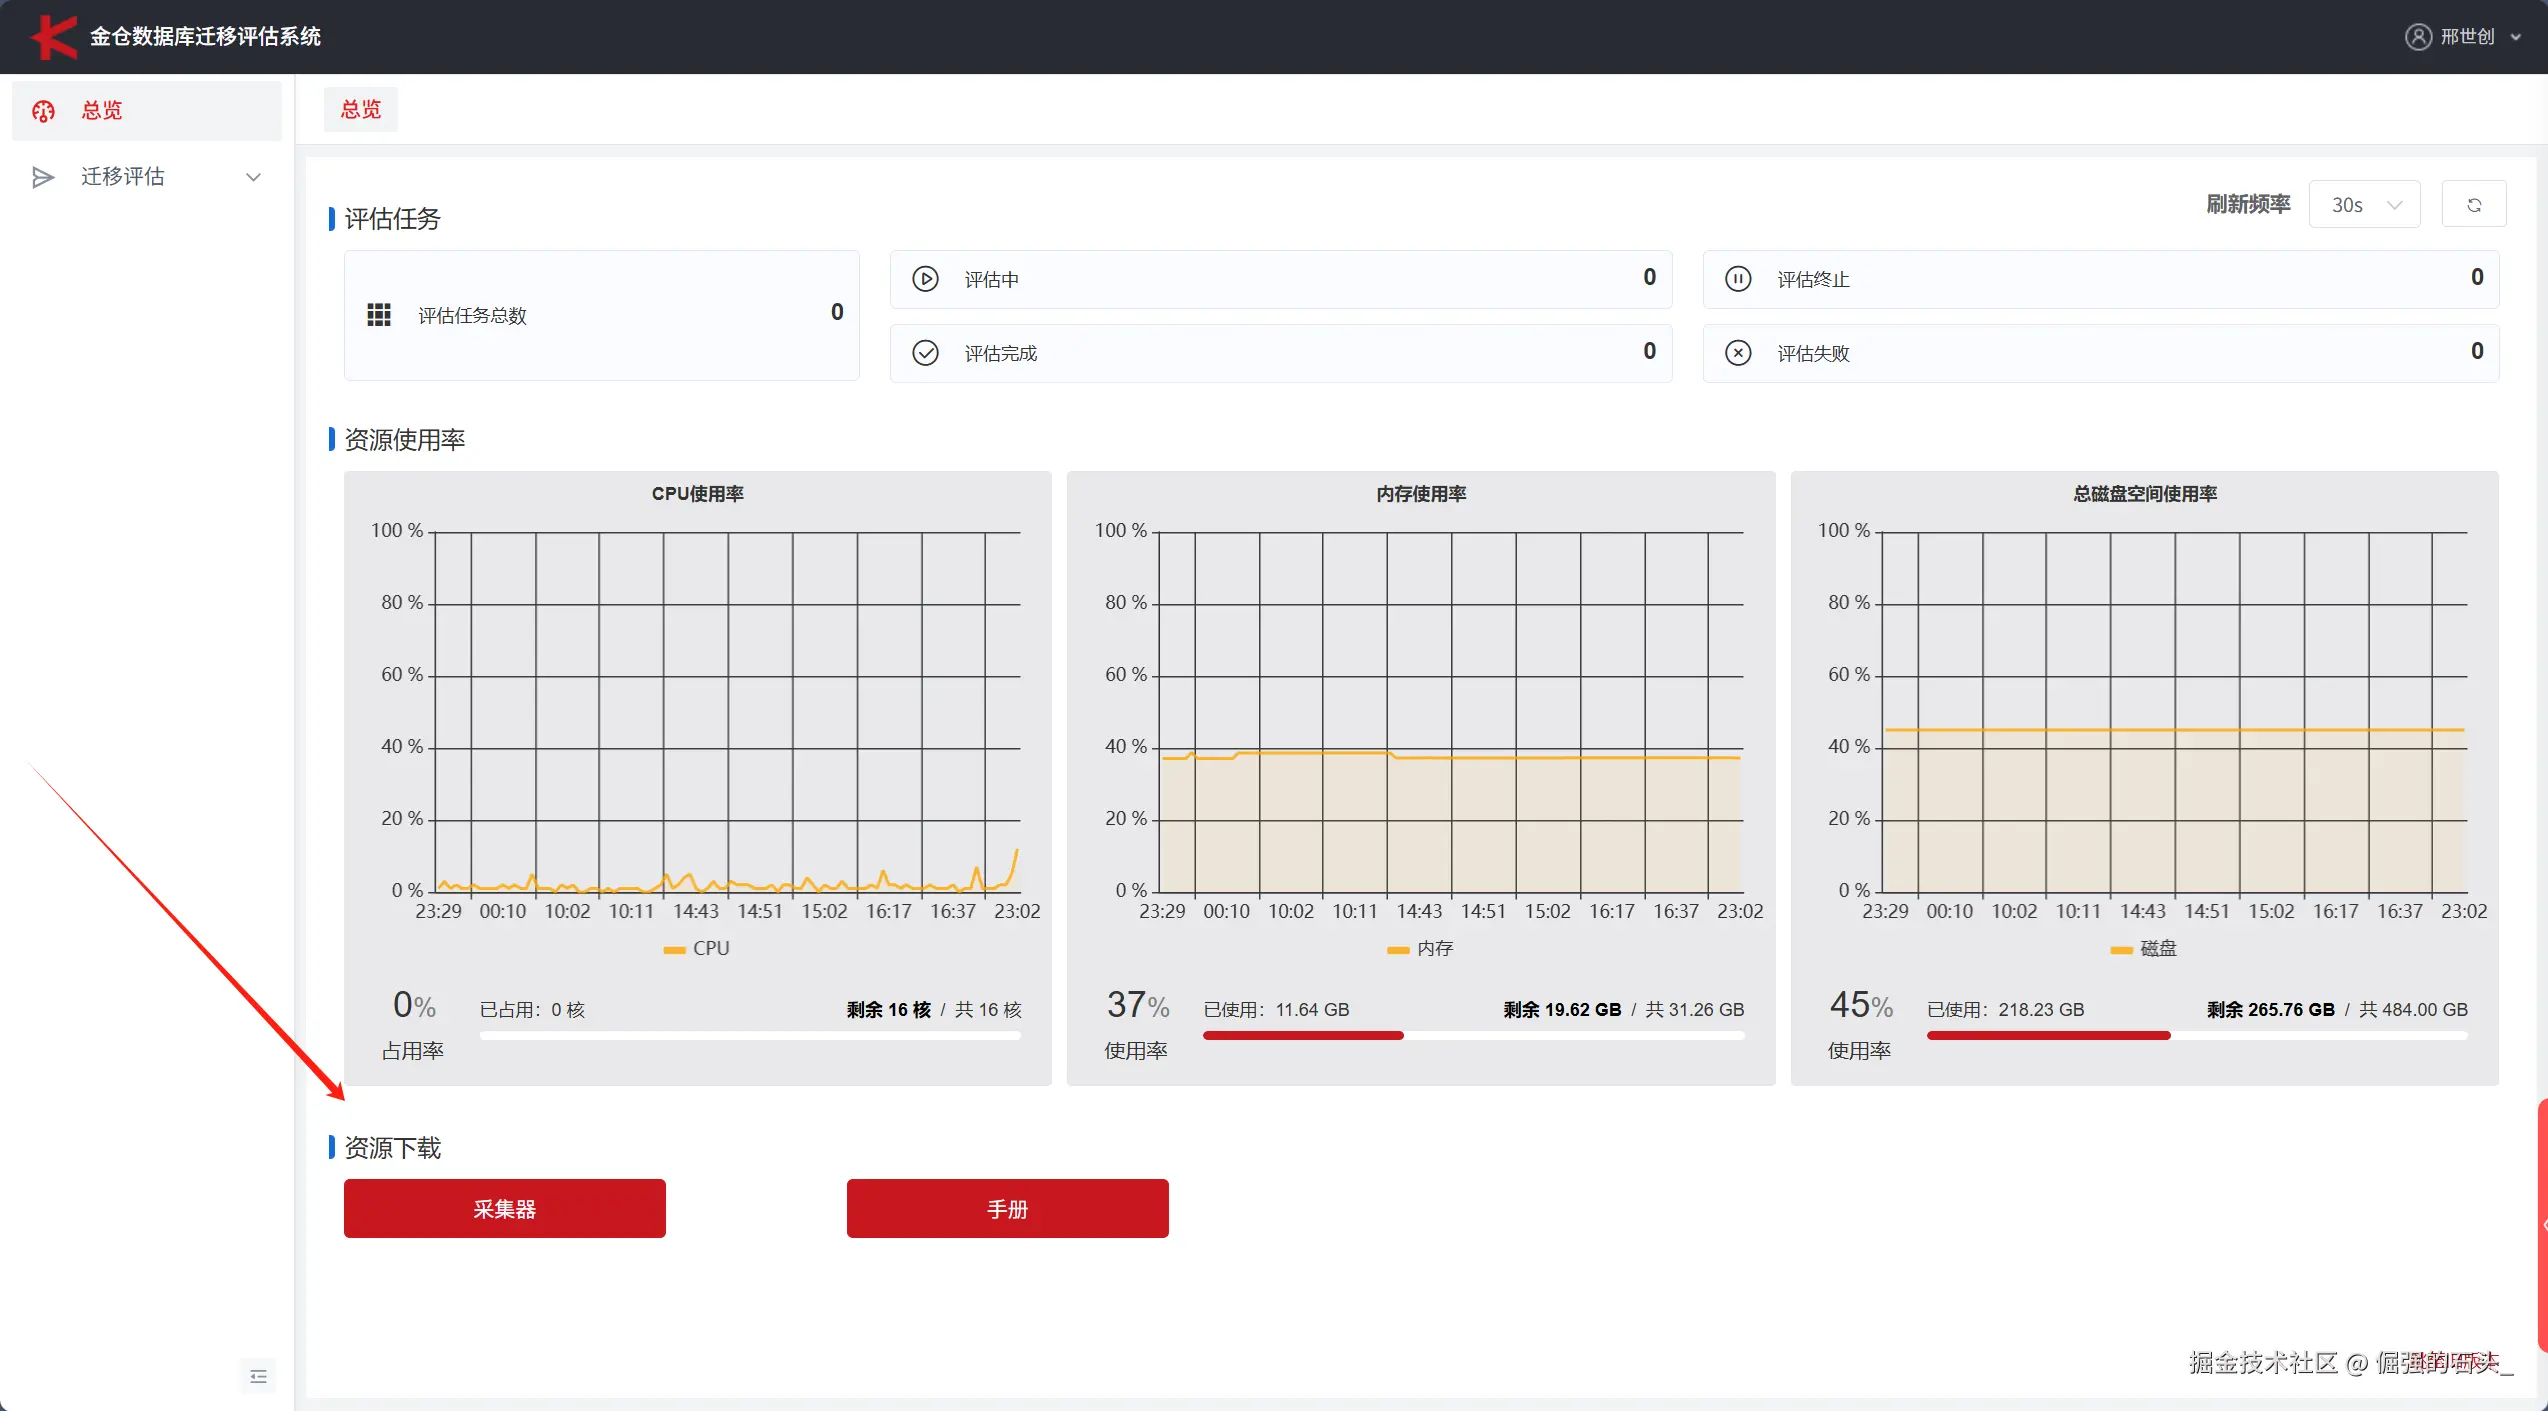This screenshot has width=2548, height=1411.
Task: Open the 评估任务总数 card
Action: [602, 315]
